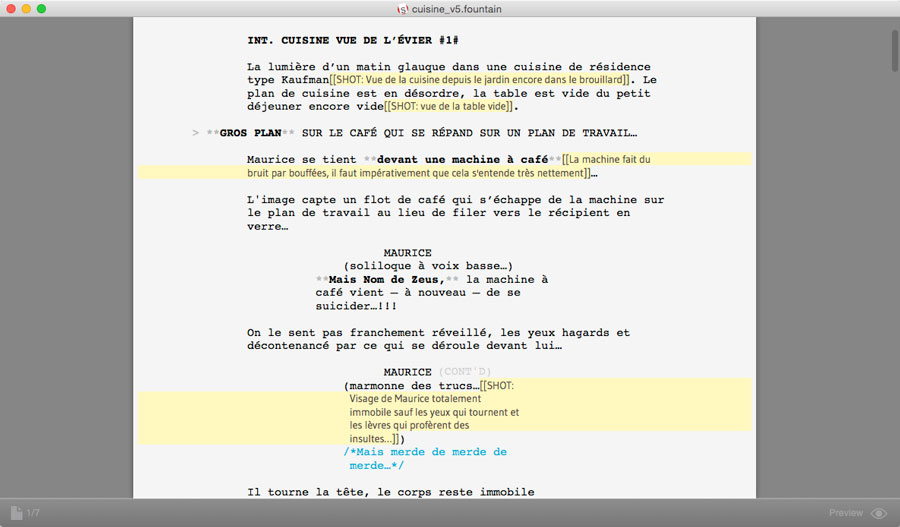The width and height of the screenshot is (900, 527).
Task: Click the cuisine_v5.fountain window title
Action: click(456, 9)
